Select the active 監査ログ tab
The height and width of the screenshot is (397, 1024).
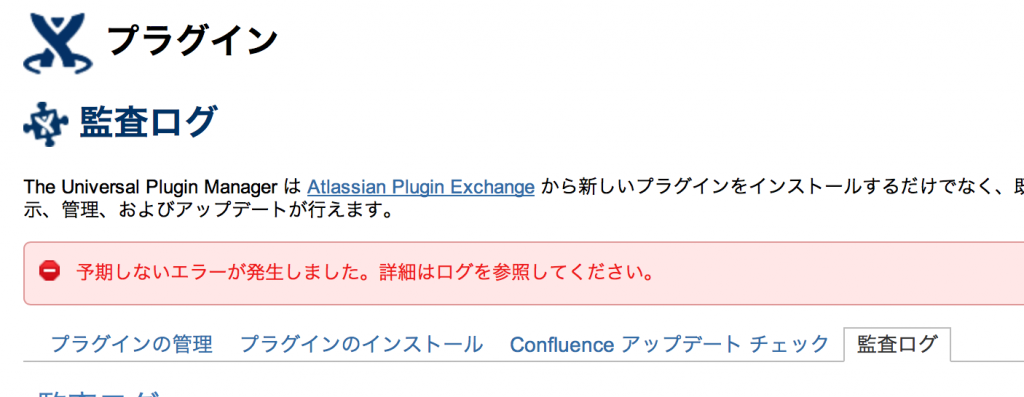[x=897, y=343]
